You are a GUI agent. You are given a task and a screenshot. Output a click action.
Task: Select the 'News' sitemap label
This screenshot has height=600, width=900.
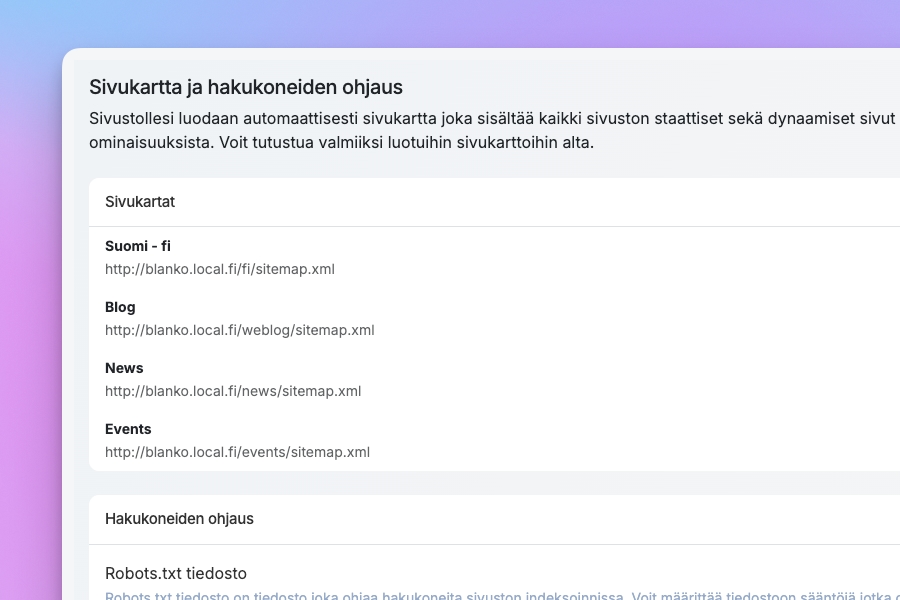pos(124,368)
